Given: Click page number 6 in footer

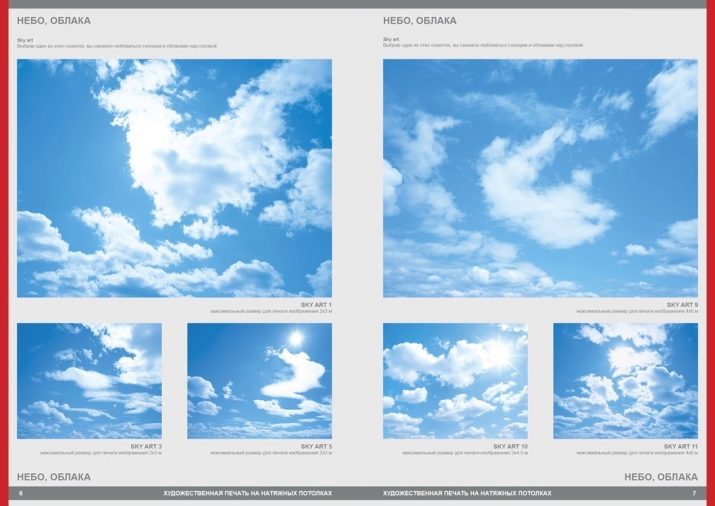Looking at the screenshot, I should point(21,493).
